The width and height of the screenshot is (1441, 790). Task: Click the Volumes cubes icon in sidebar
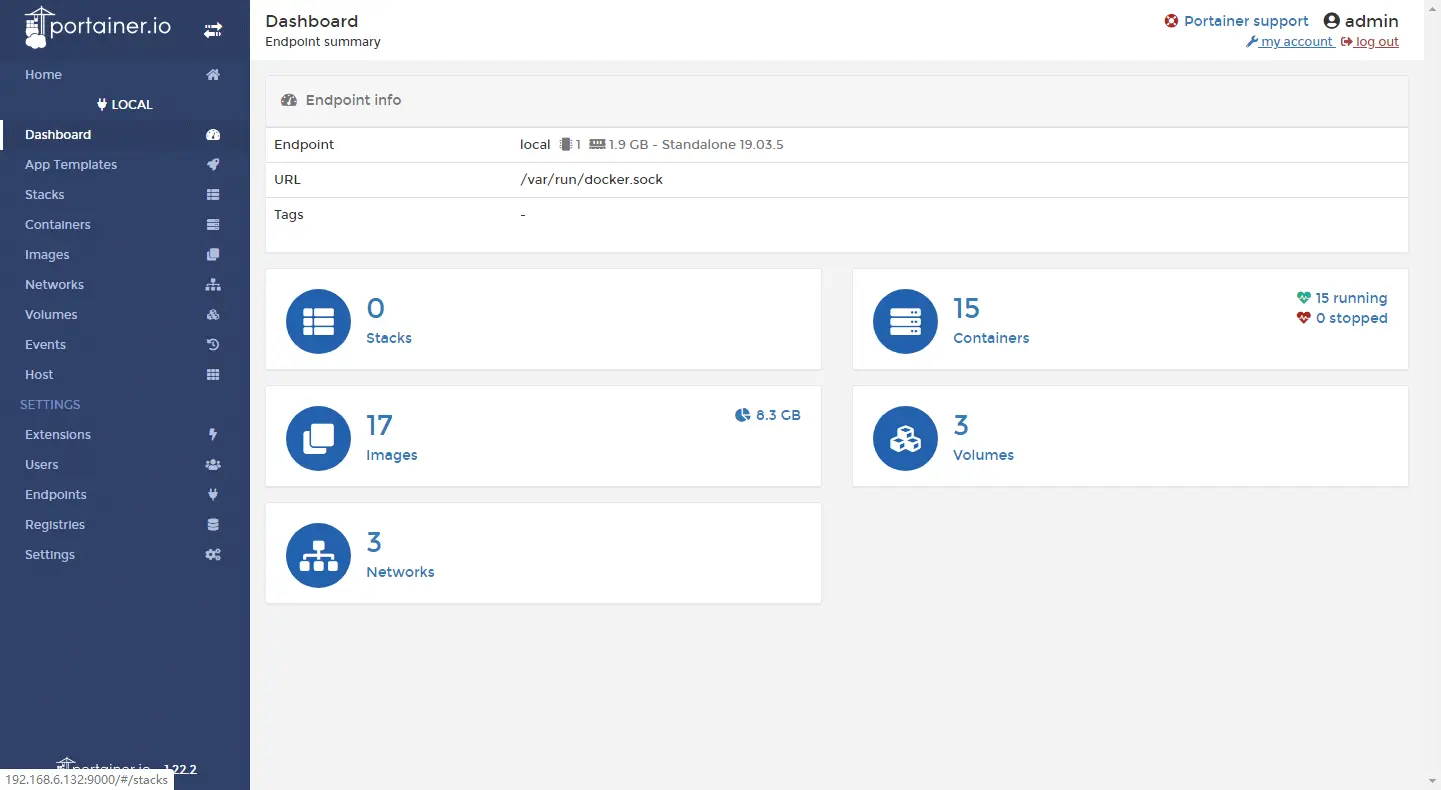pyautogui.click(x=213, y=315)
